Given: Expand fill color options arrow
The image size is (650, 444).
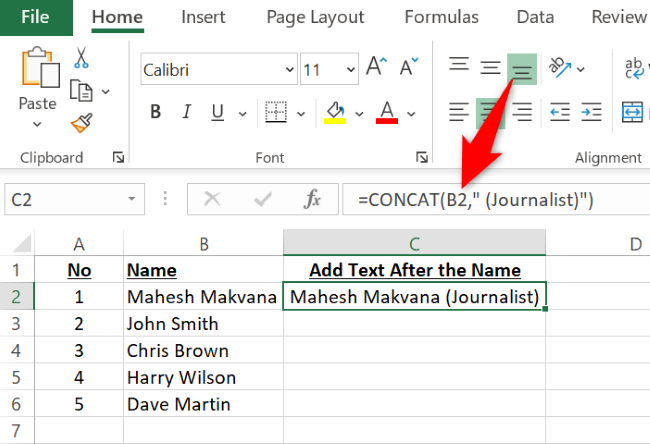Looking at the screenshot, I should point(359,114).
